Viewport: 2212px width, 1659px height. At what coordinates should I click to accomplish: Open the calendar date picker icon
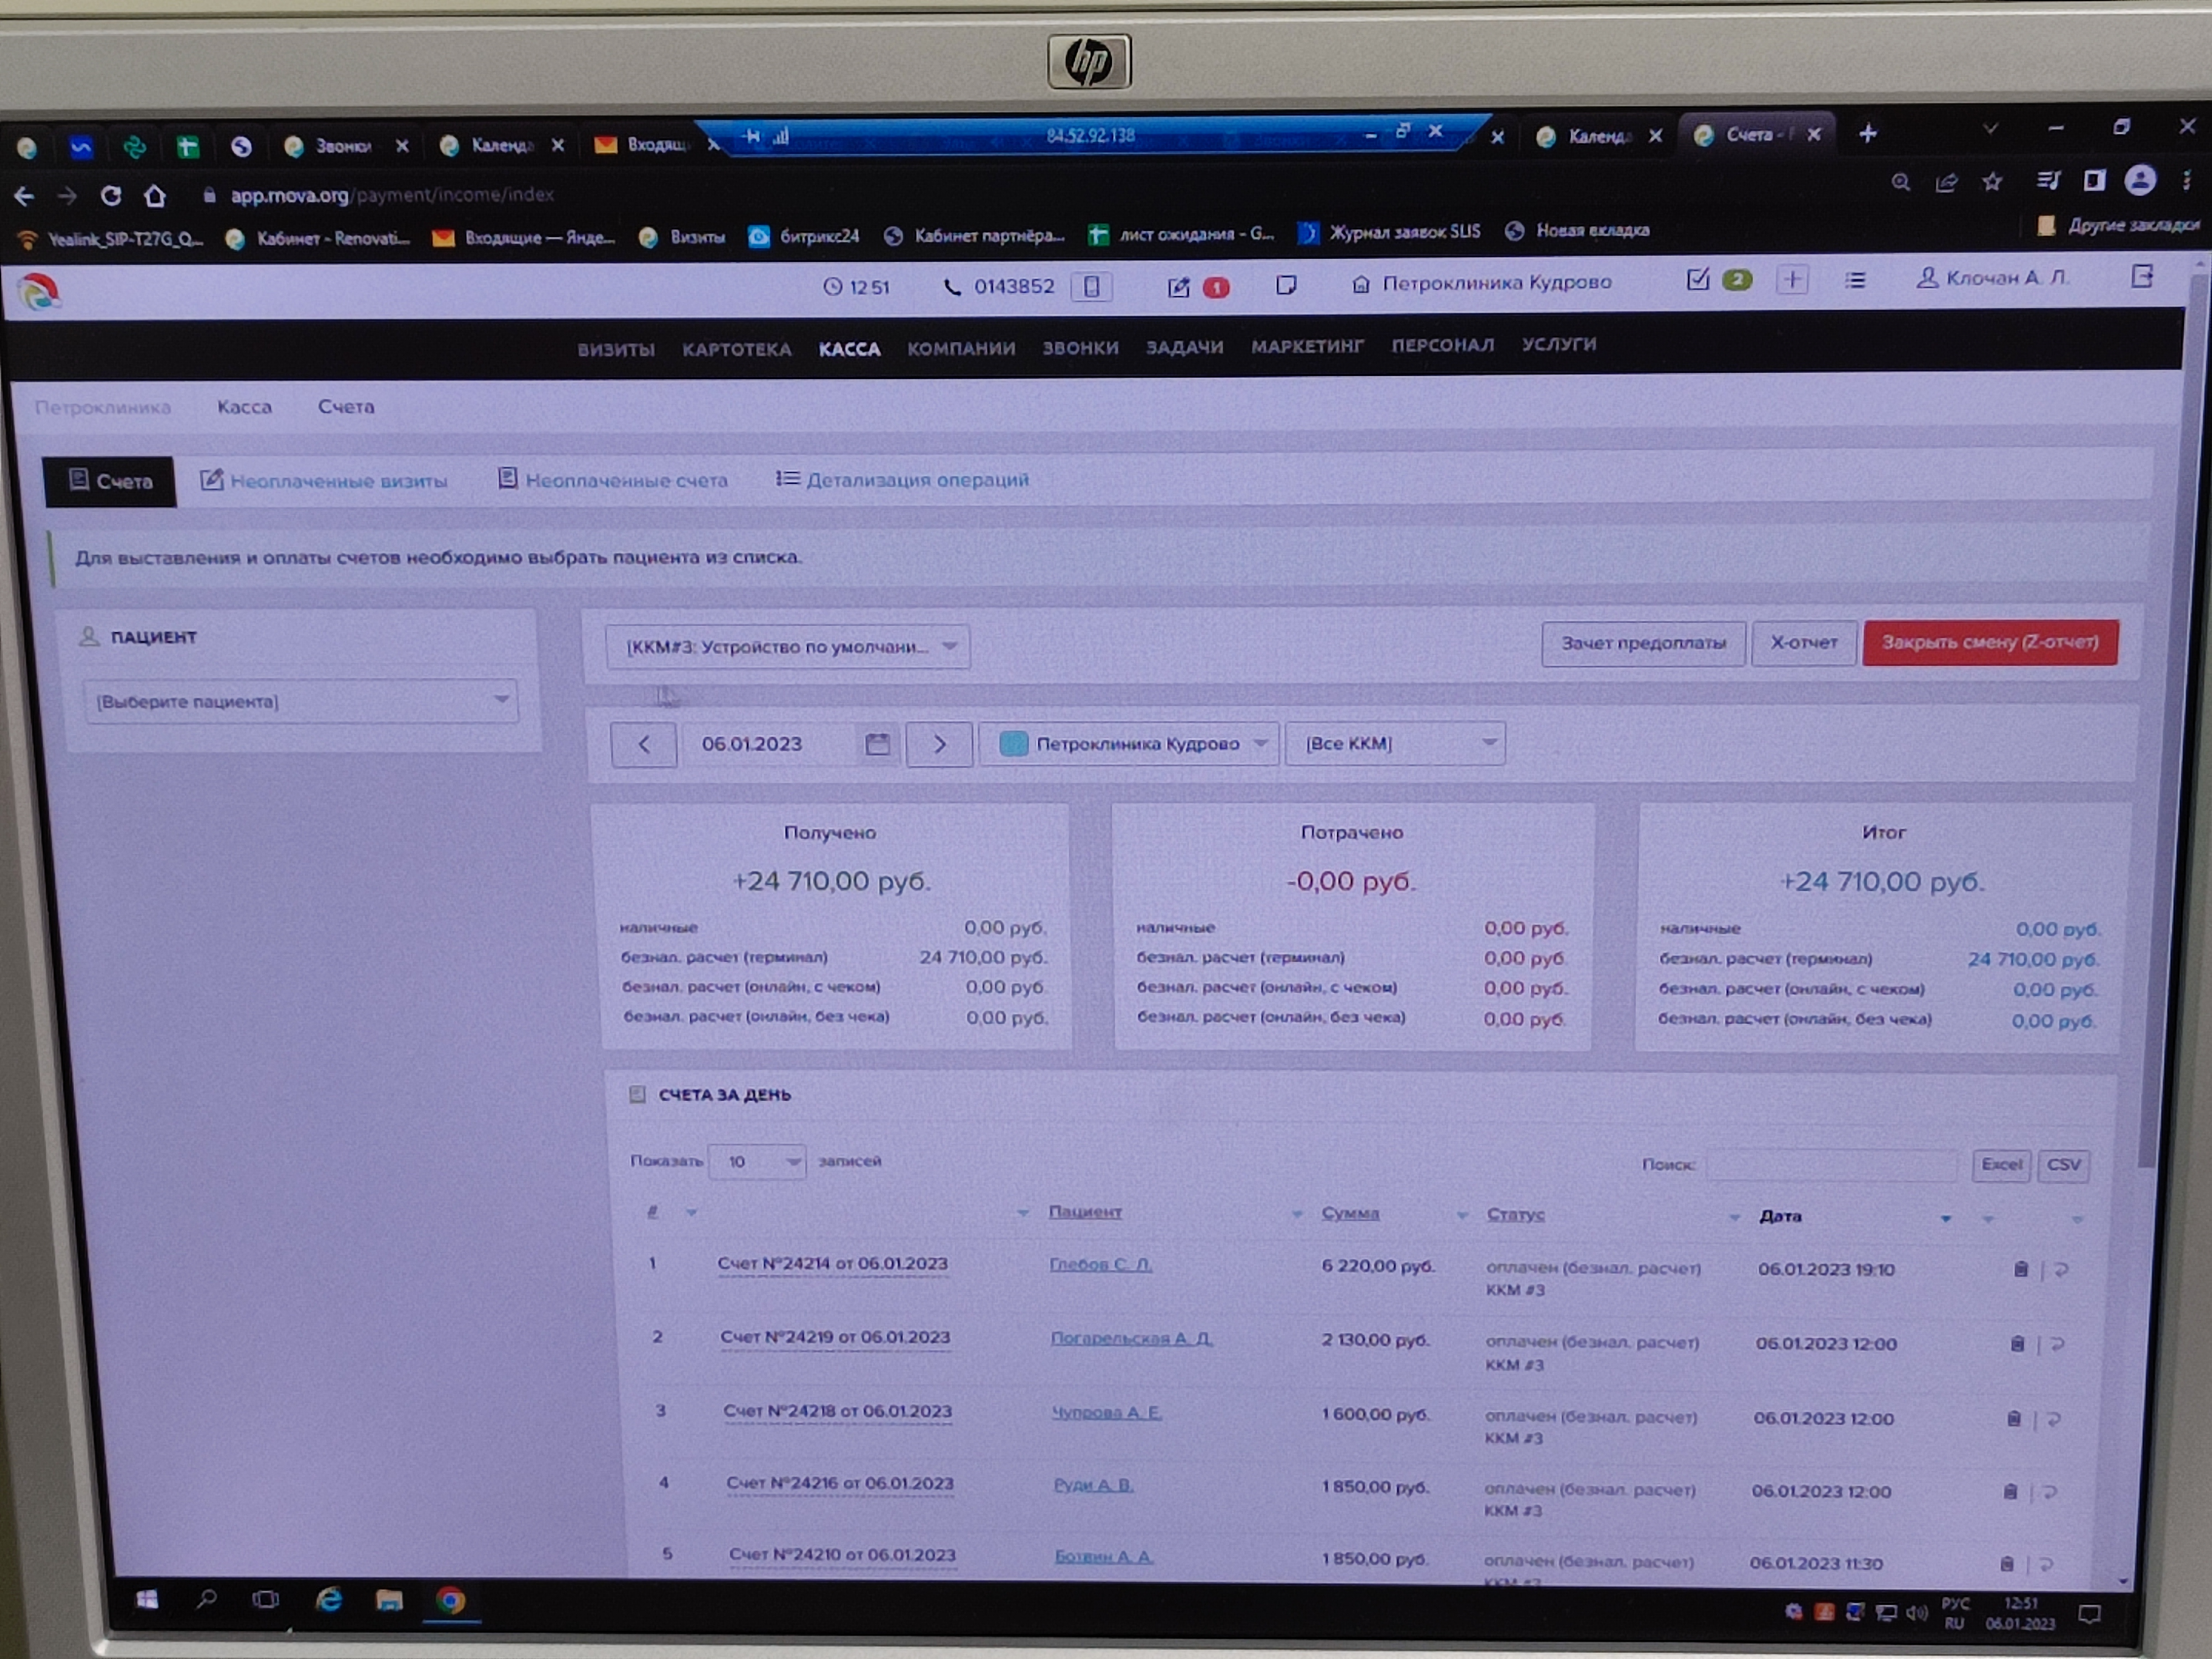[877, 744]
